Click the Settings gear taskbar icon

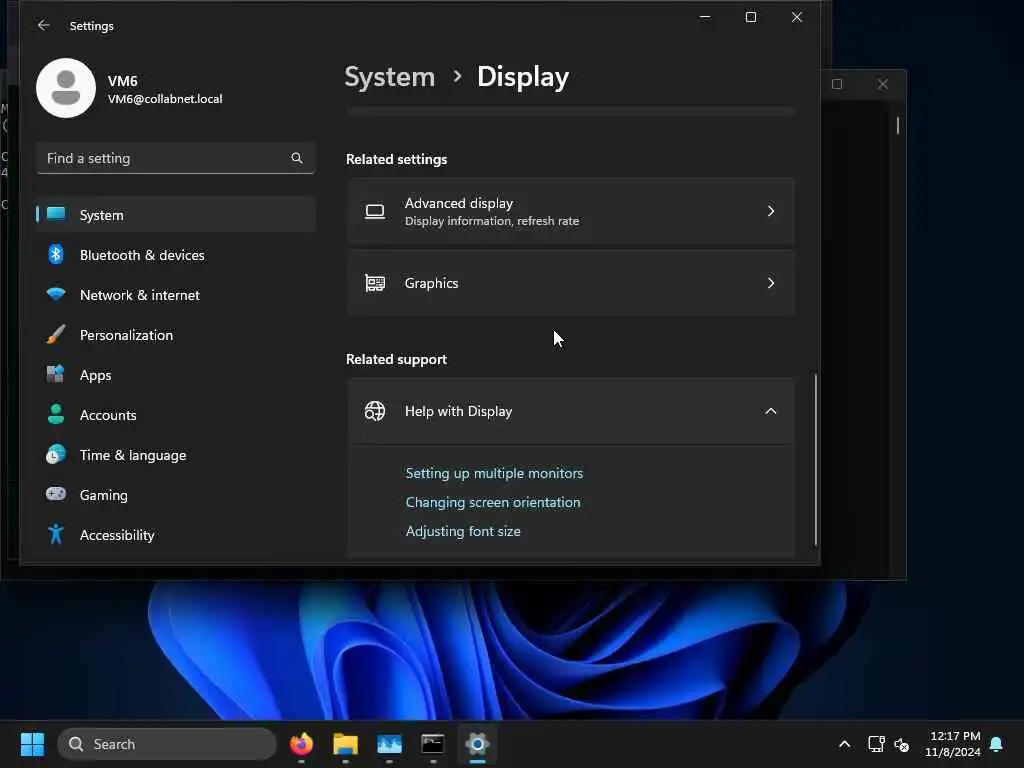click(x=477, y=744)
